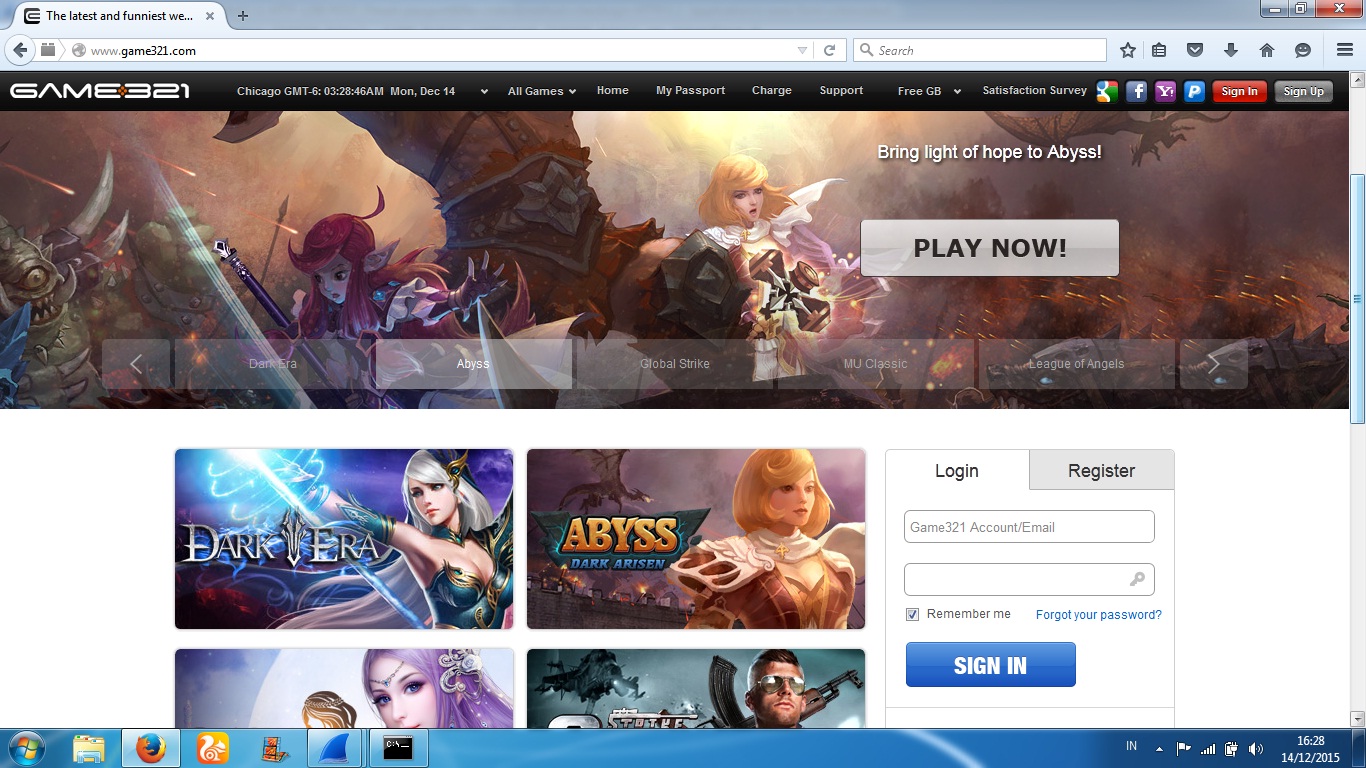Go to Support in the navigation bar
This screenshot has width=1366, height=768.
coord(841,90)
